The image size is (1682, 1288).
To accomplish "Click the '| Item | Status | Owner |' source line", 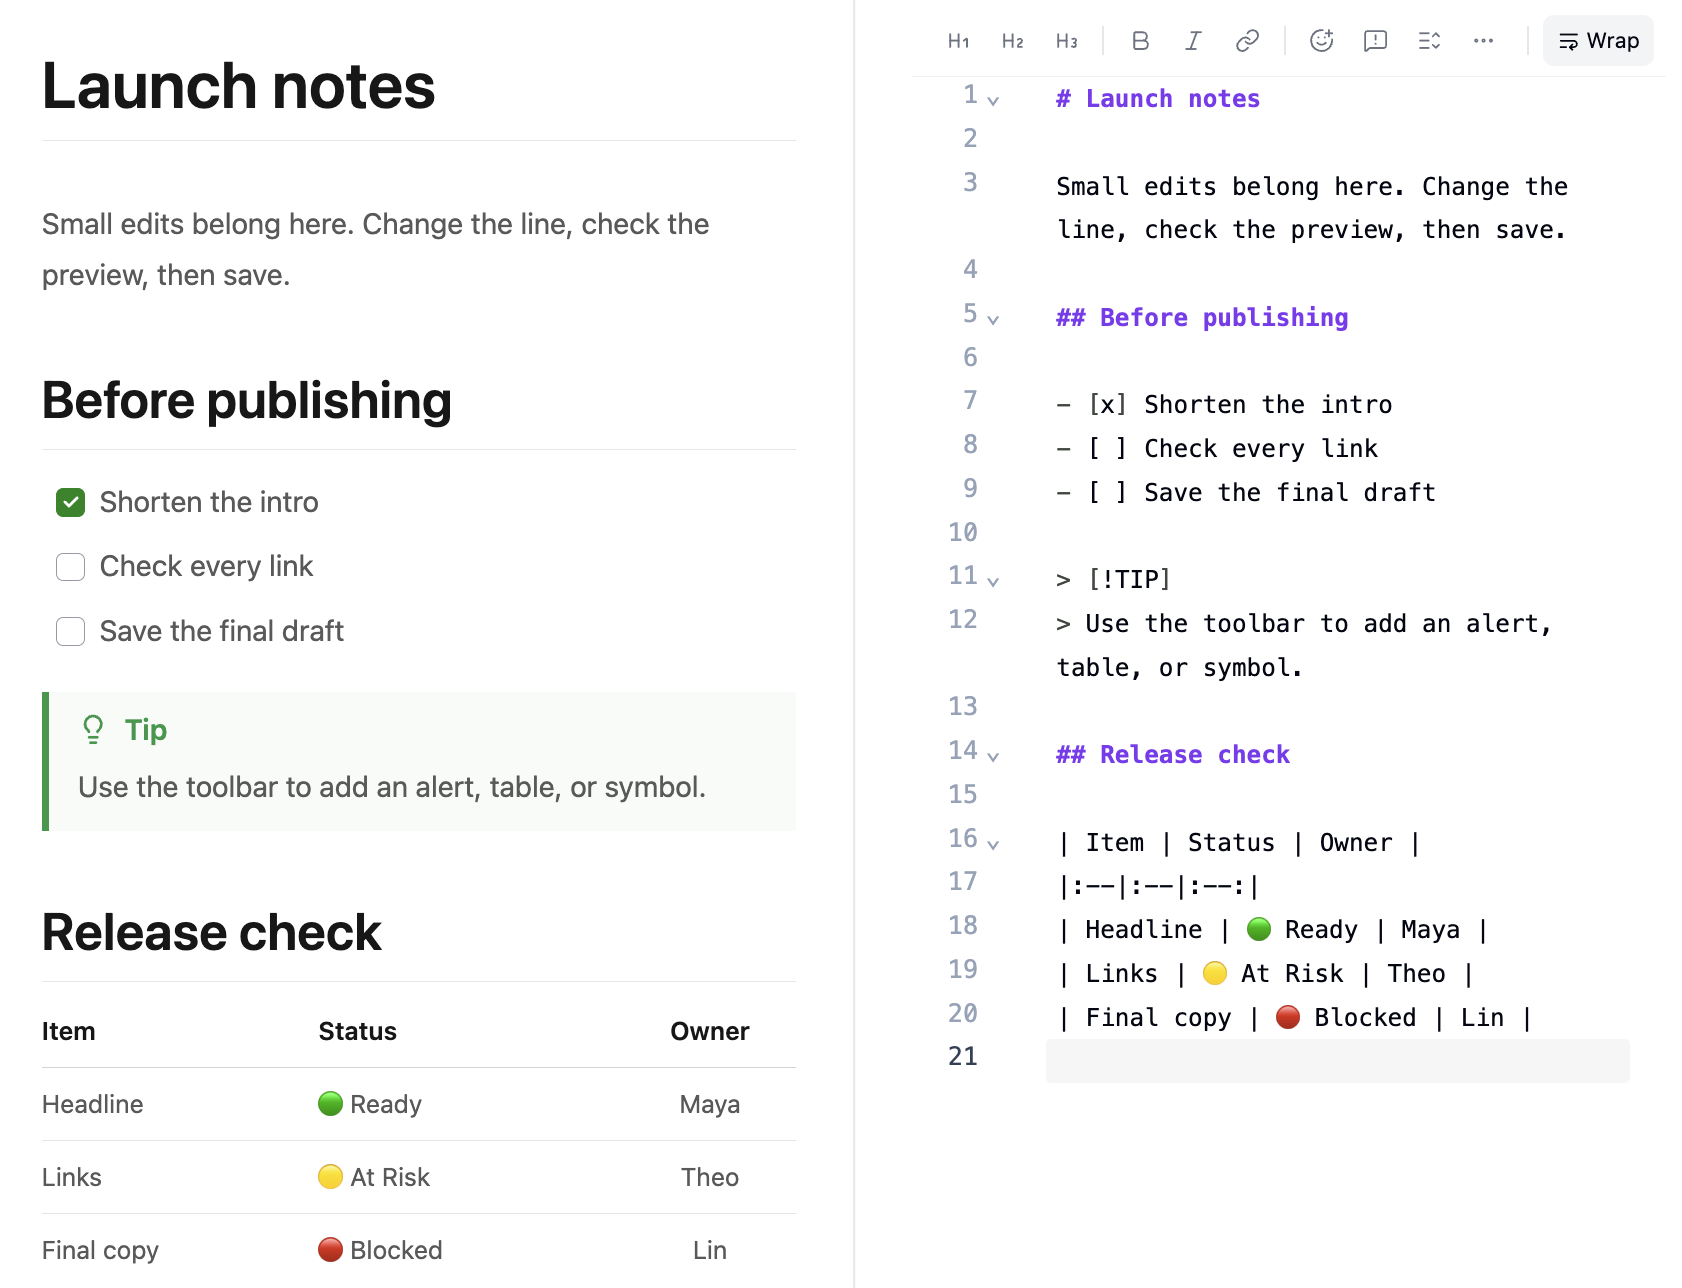I will click(1240, 843).
